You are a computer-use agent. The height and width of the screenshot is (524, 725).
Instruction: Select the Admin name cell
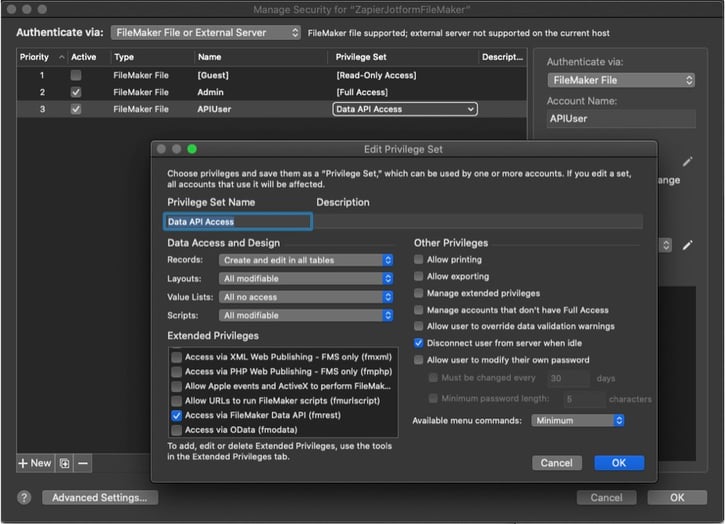210,92
